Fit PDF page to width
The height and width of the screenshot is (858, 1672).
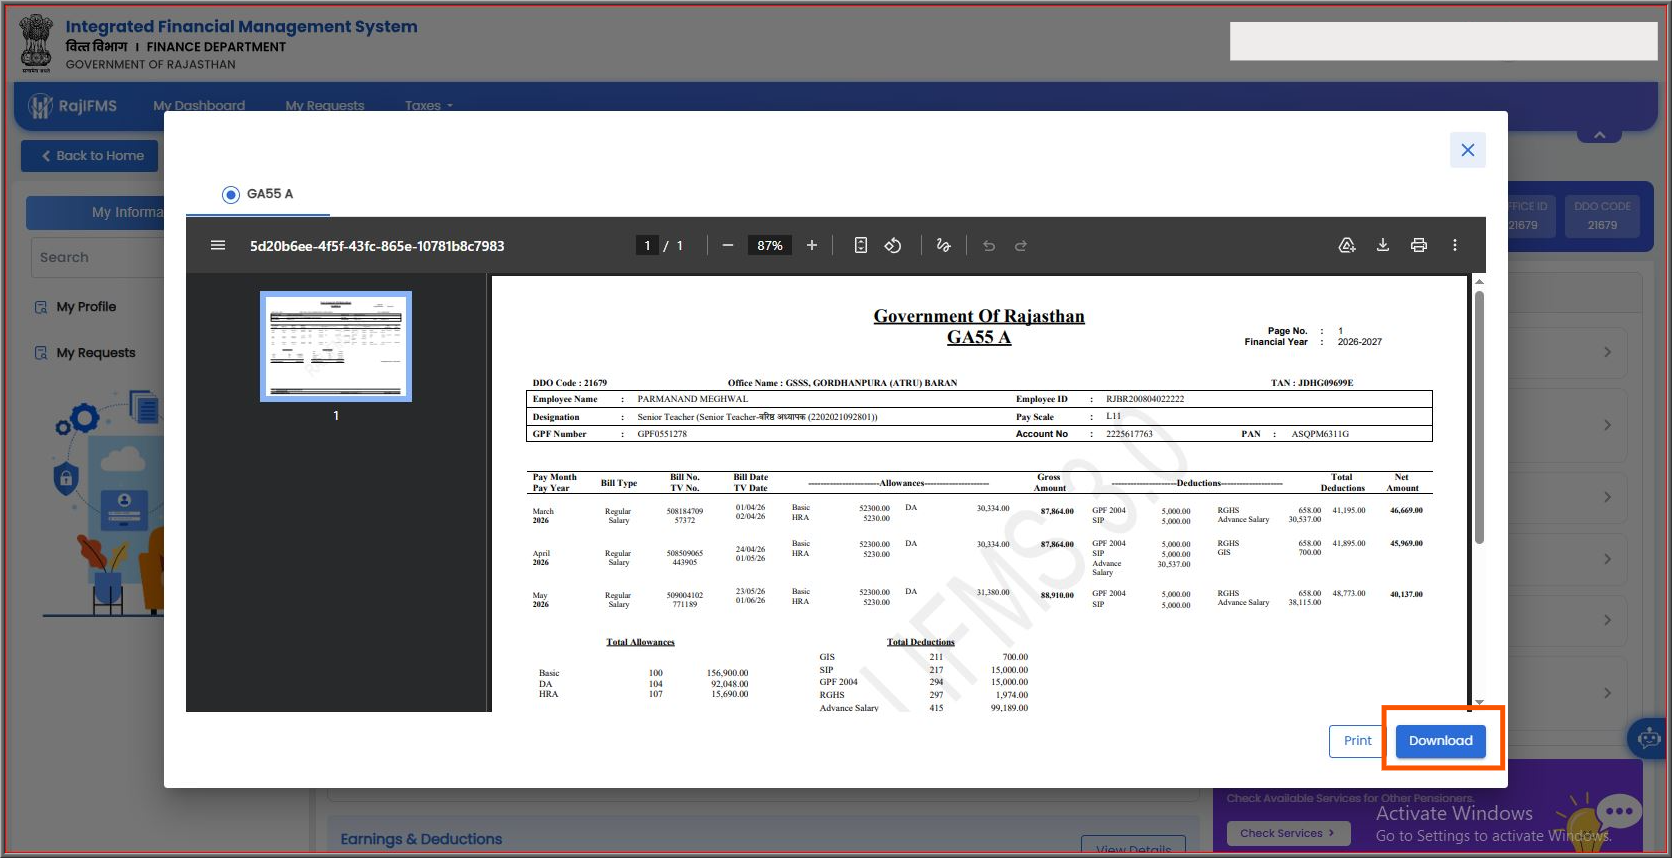click(x=861, y=245)
